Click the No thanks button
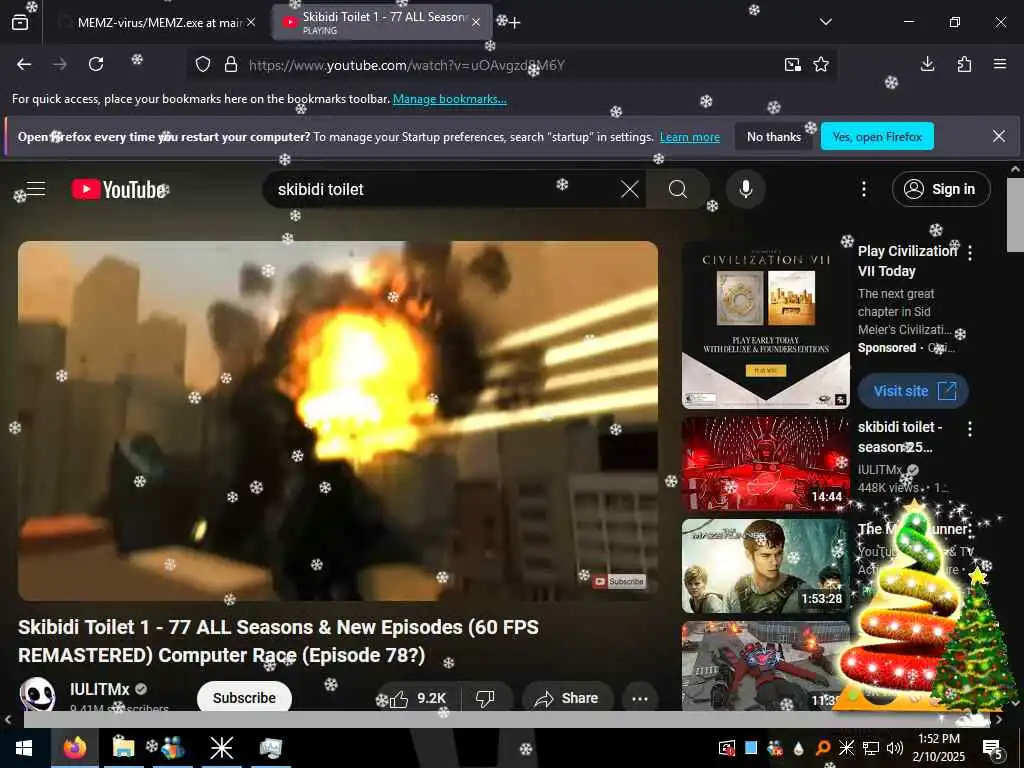Viewport: 1024px width, 768px height. pos(774,136)
